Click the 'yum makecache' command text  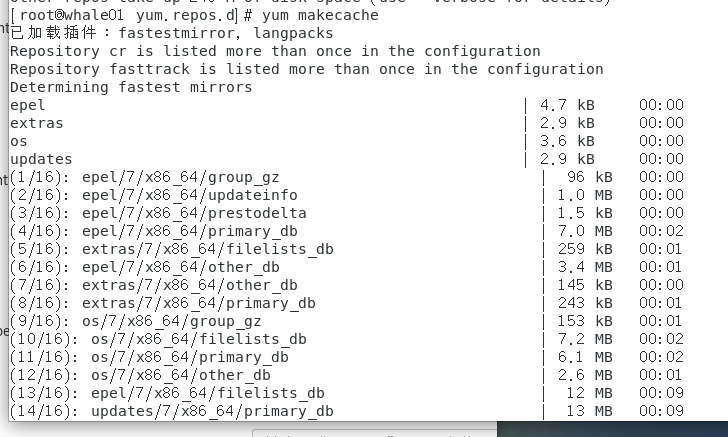pos(325,15)
